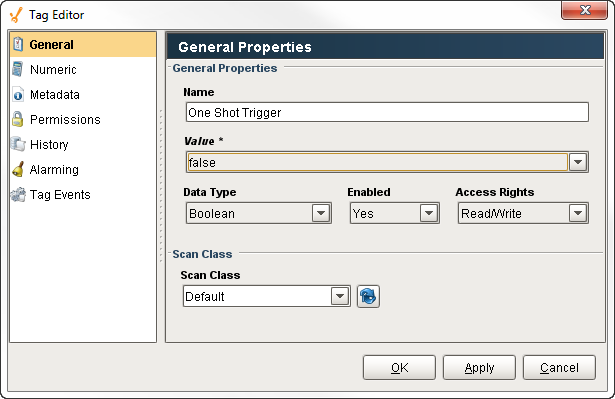Screen dimensions: 615x399
Task: Show the History section
Action: pyautogui.click(x=83, y=144)
